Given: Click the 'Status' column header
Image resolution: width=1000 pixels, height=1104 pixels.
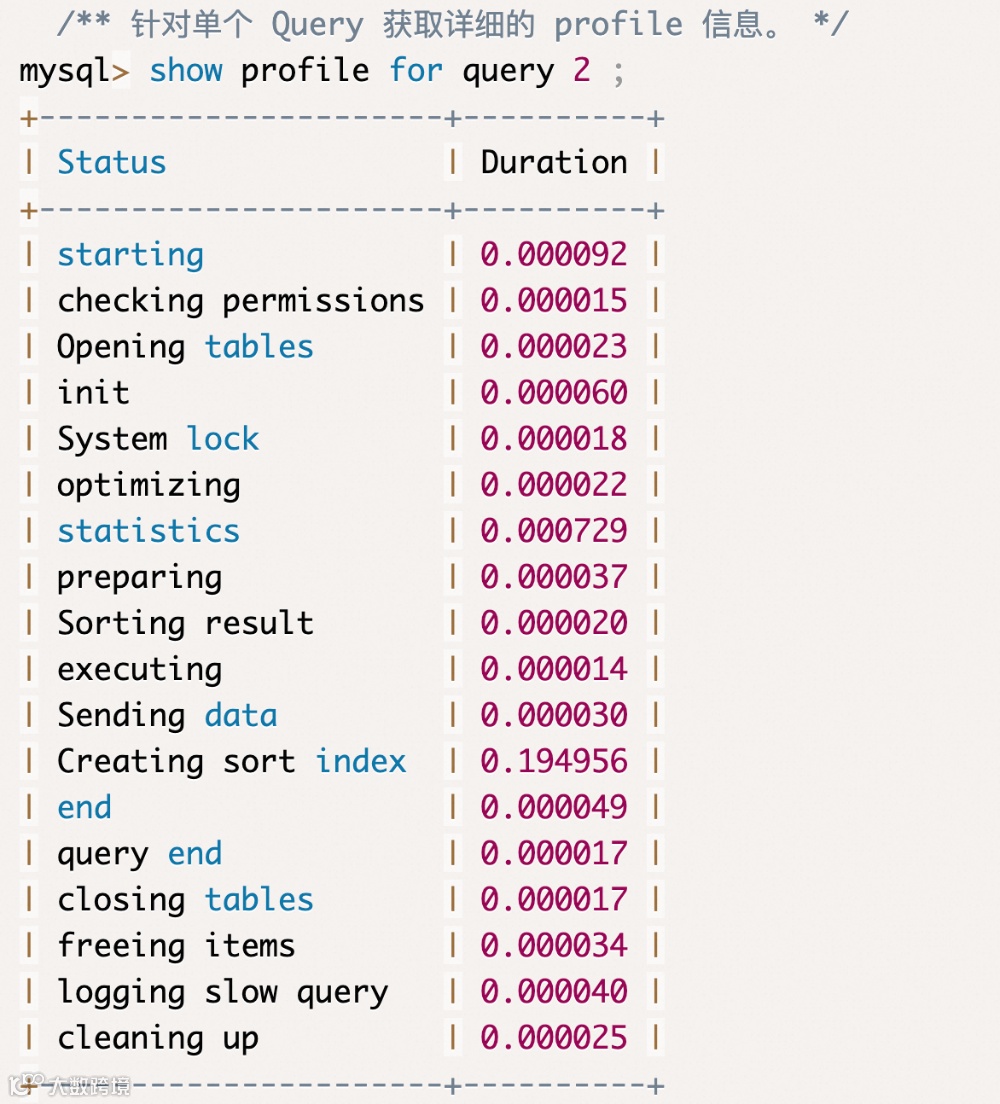Looking at the screenshot, I should click(x=111, y=163).
